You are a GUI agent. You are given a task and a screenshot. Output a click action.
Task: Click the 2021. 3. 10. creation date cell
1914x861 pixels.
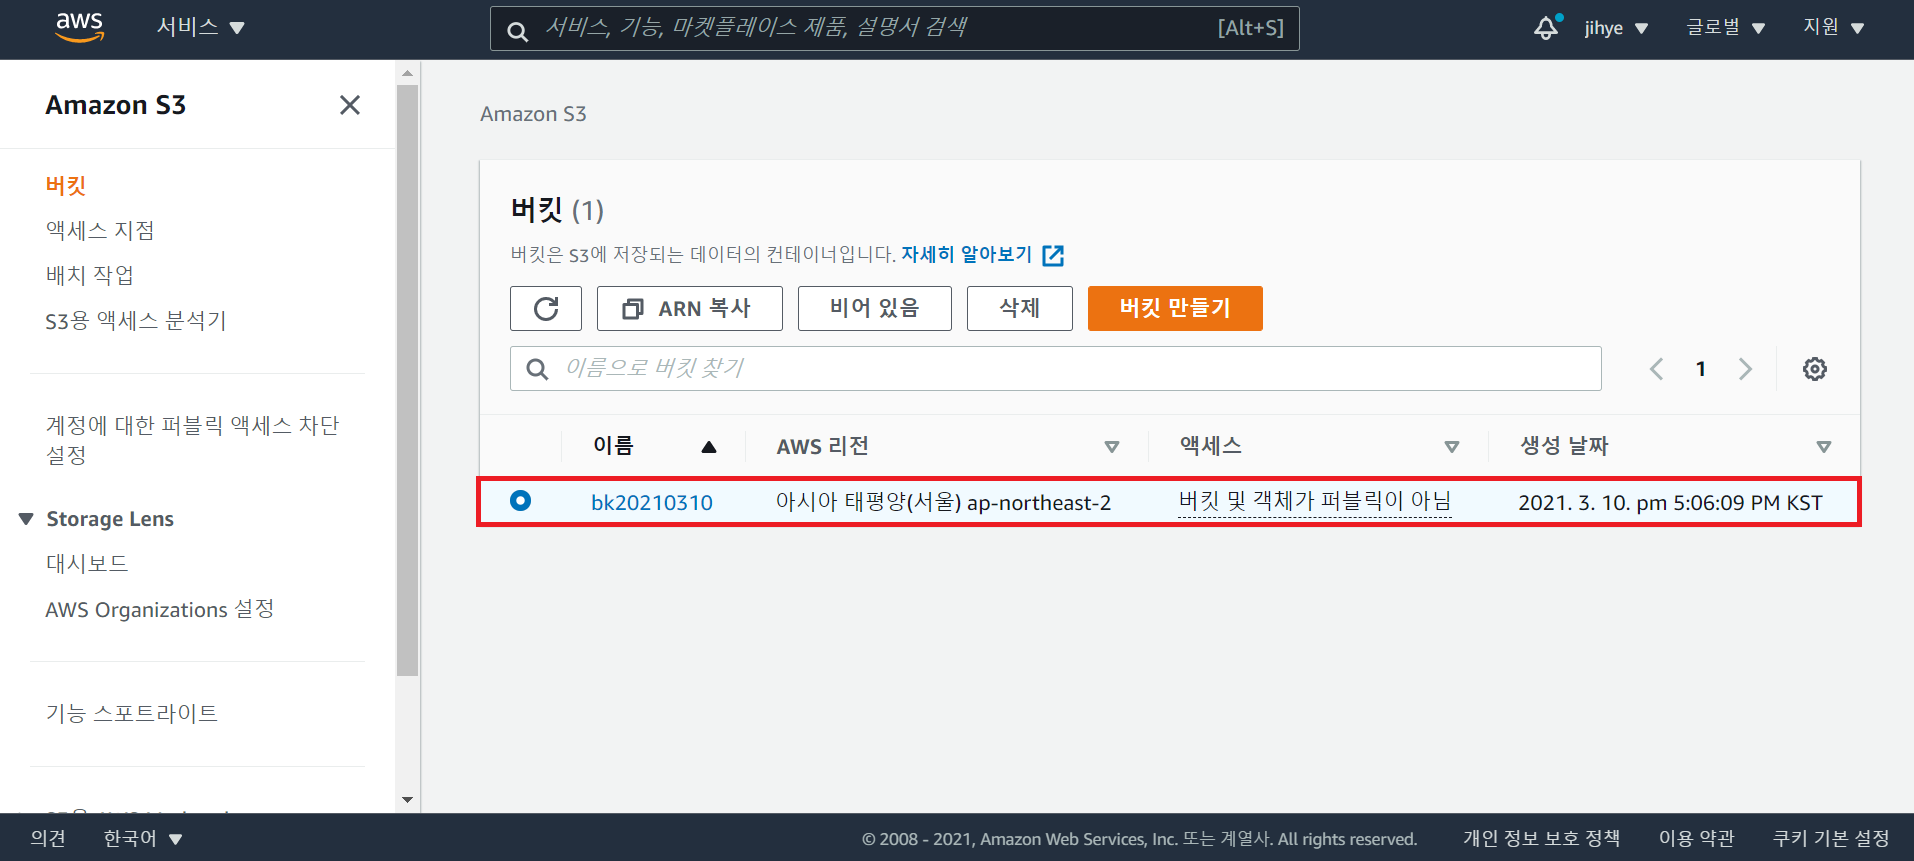(x=1670, y=502)
